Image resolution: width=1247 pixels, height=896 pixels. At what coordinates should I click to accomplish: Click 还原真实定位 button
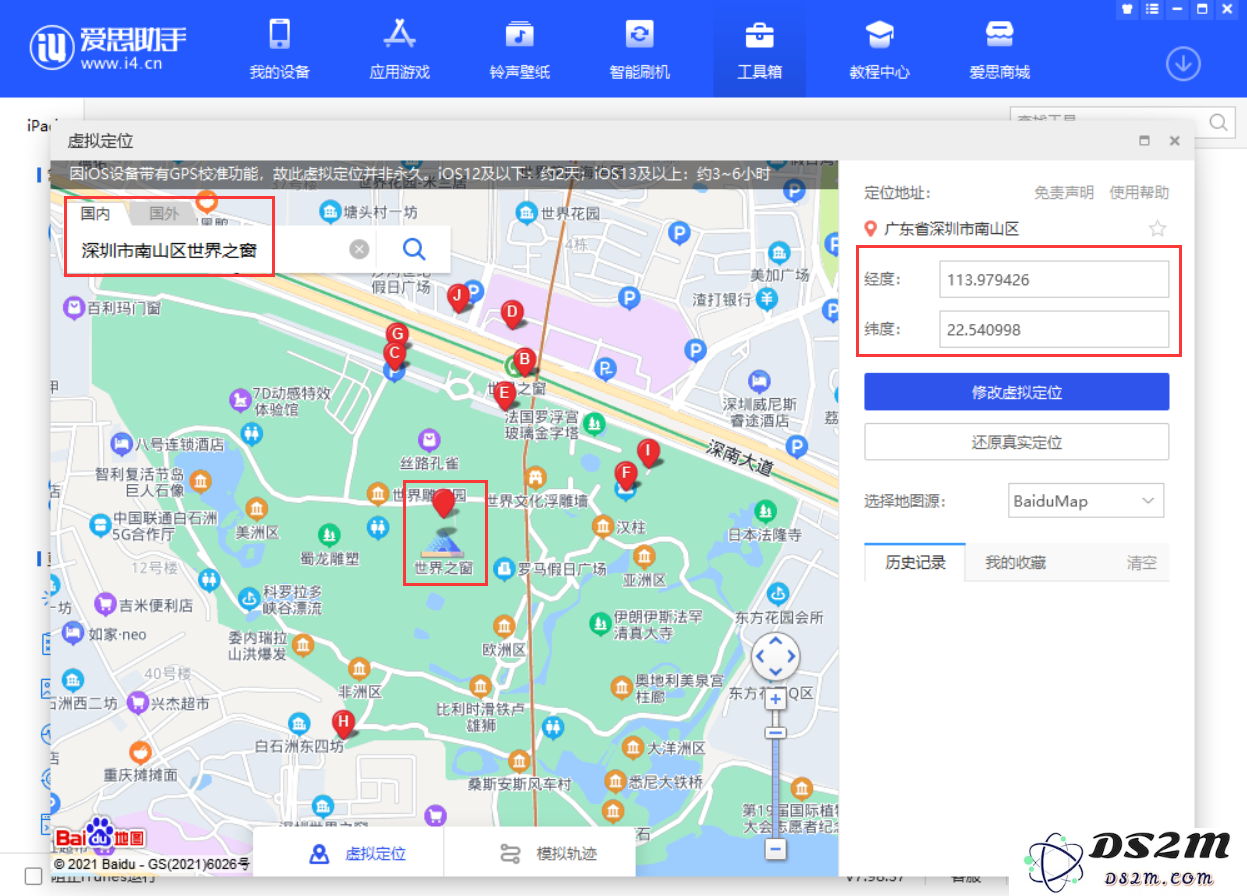[x=1017, y=442]
